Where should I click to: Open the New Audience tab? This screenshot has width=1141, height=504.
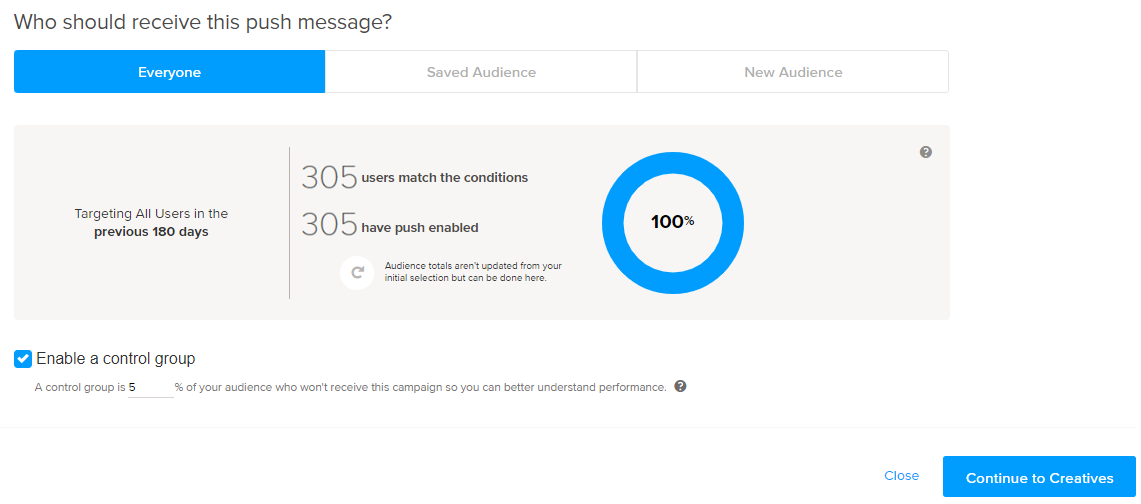[x=793, y=72]
